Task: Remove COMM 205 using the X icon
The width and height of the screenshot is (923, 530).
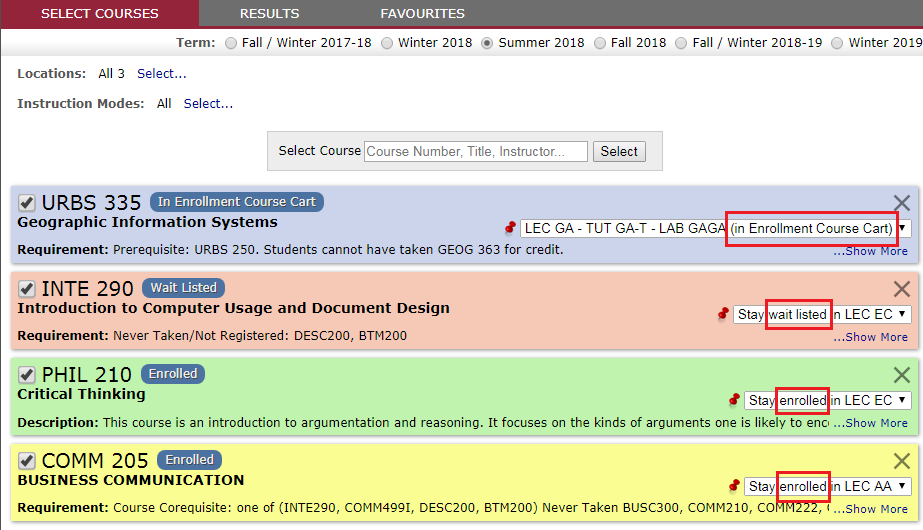Action: coord(901,461)
